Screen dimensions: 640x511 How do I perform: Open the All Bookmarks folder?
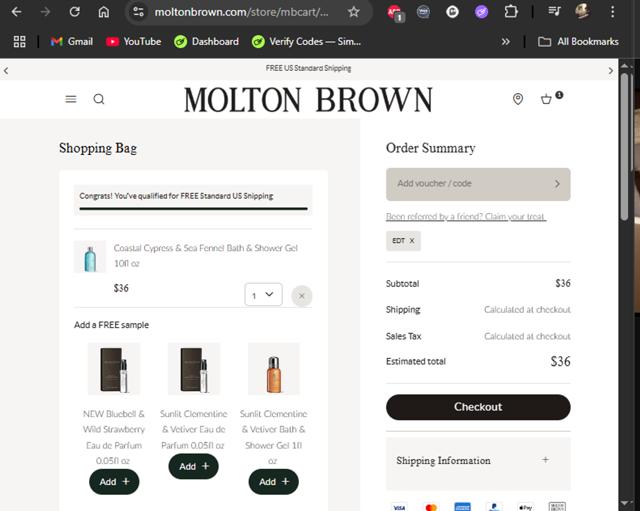tap(578, 42)
